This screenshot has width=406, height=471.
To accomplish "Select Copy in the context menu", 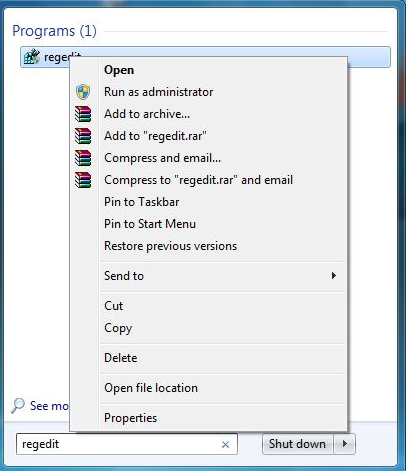I will click(x=208, y=328).
